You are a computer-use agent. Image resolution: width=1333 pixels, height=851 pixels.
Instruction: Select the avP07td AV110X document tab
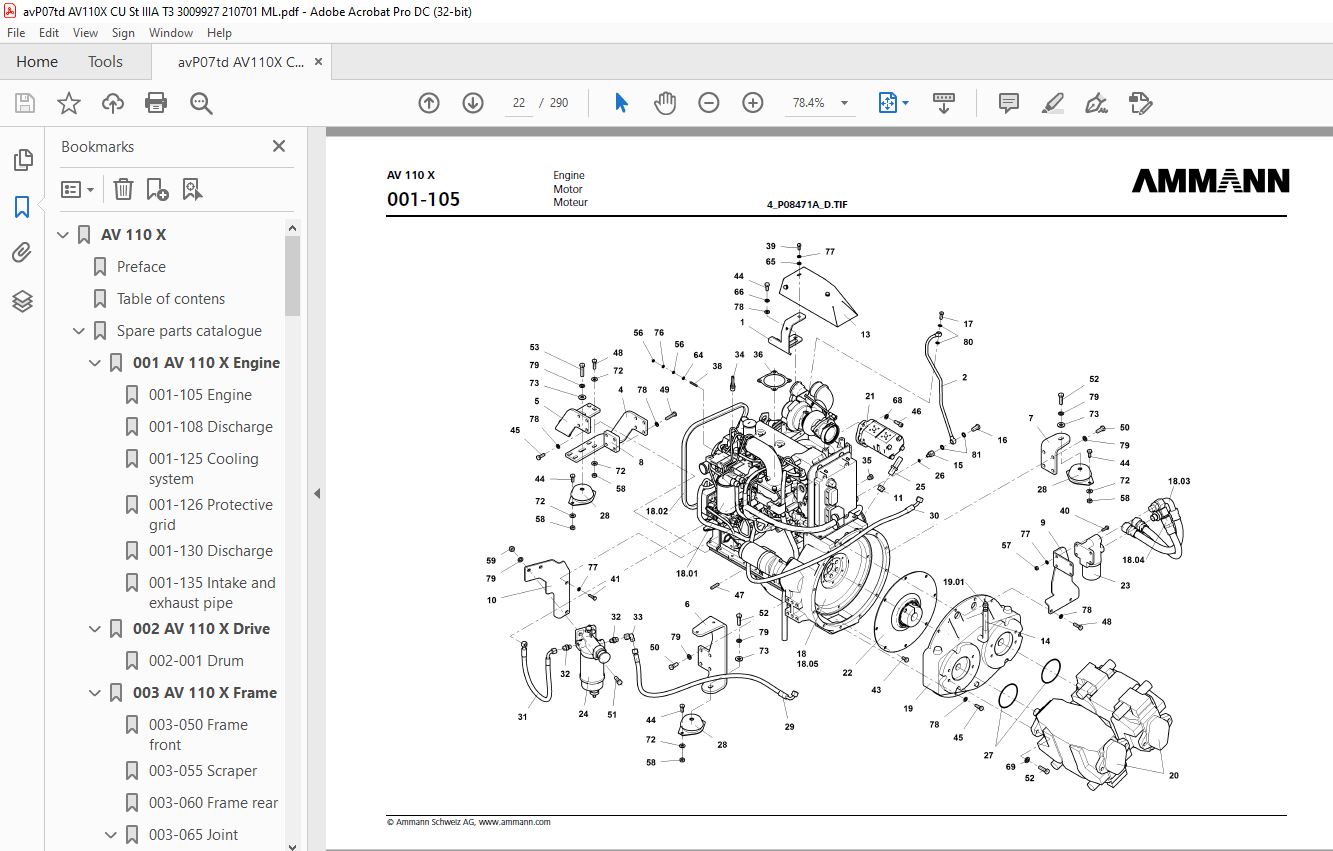coord(241,62)
